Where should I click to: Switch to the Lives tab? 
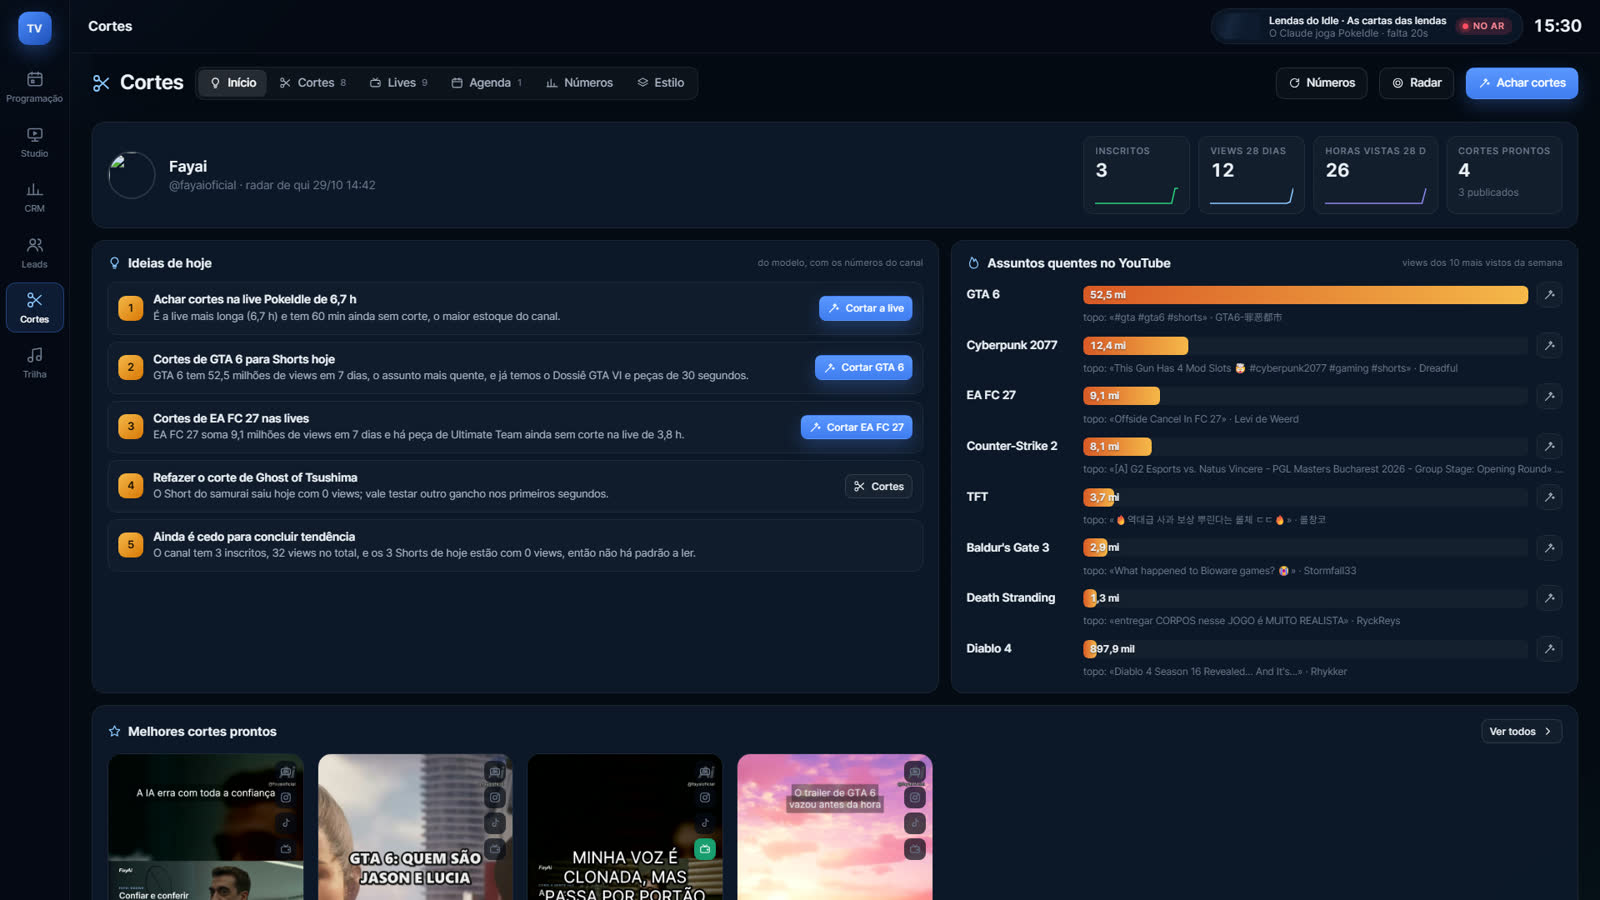(398, 83)
